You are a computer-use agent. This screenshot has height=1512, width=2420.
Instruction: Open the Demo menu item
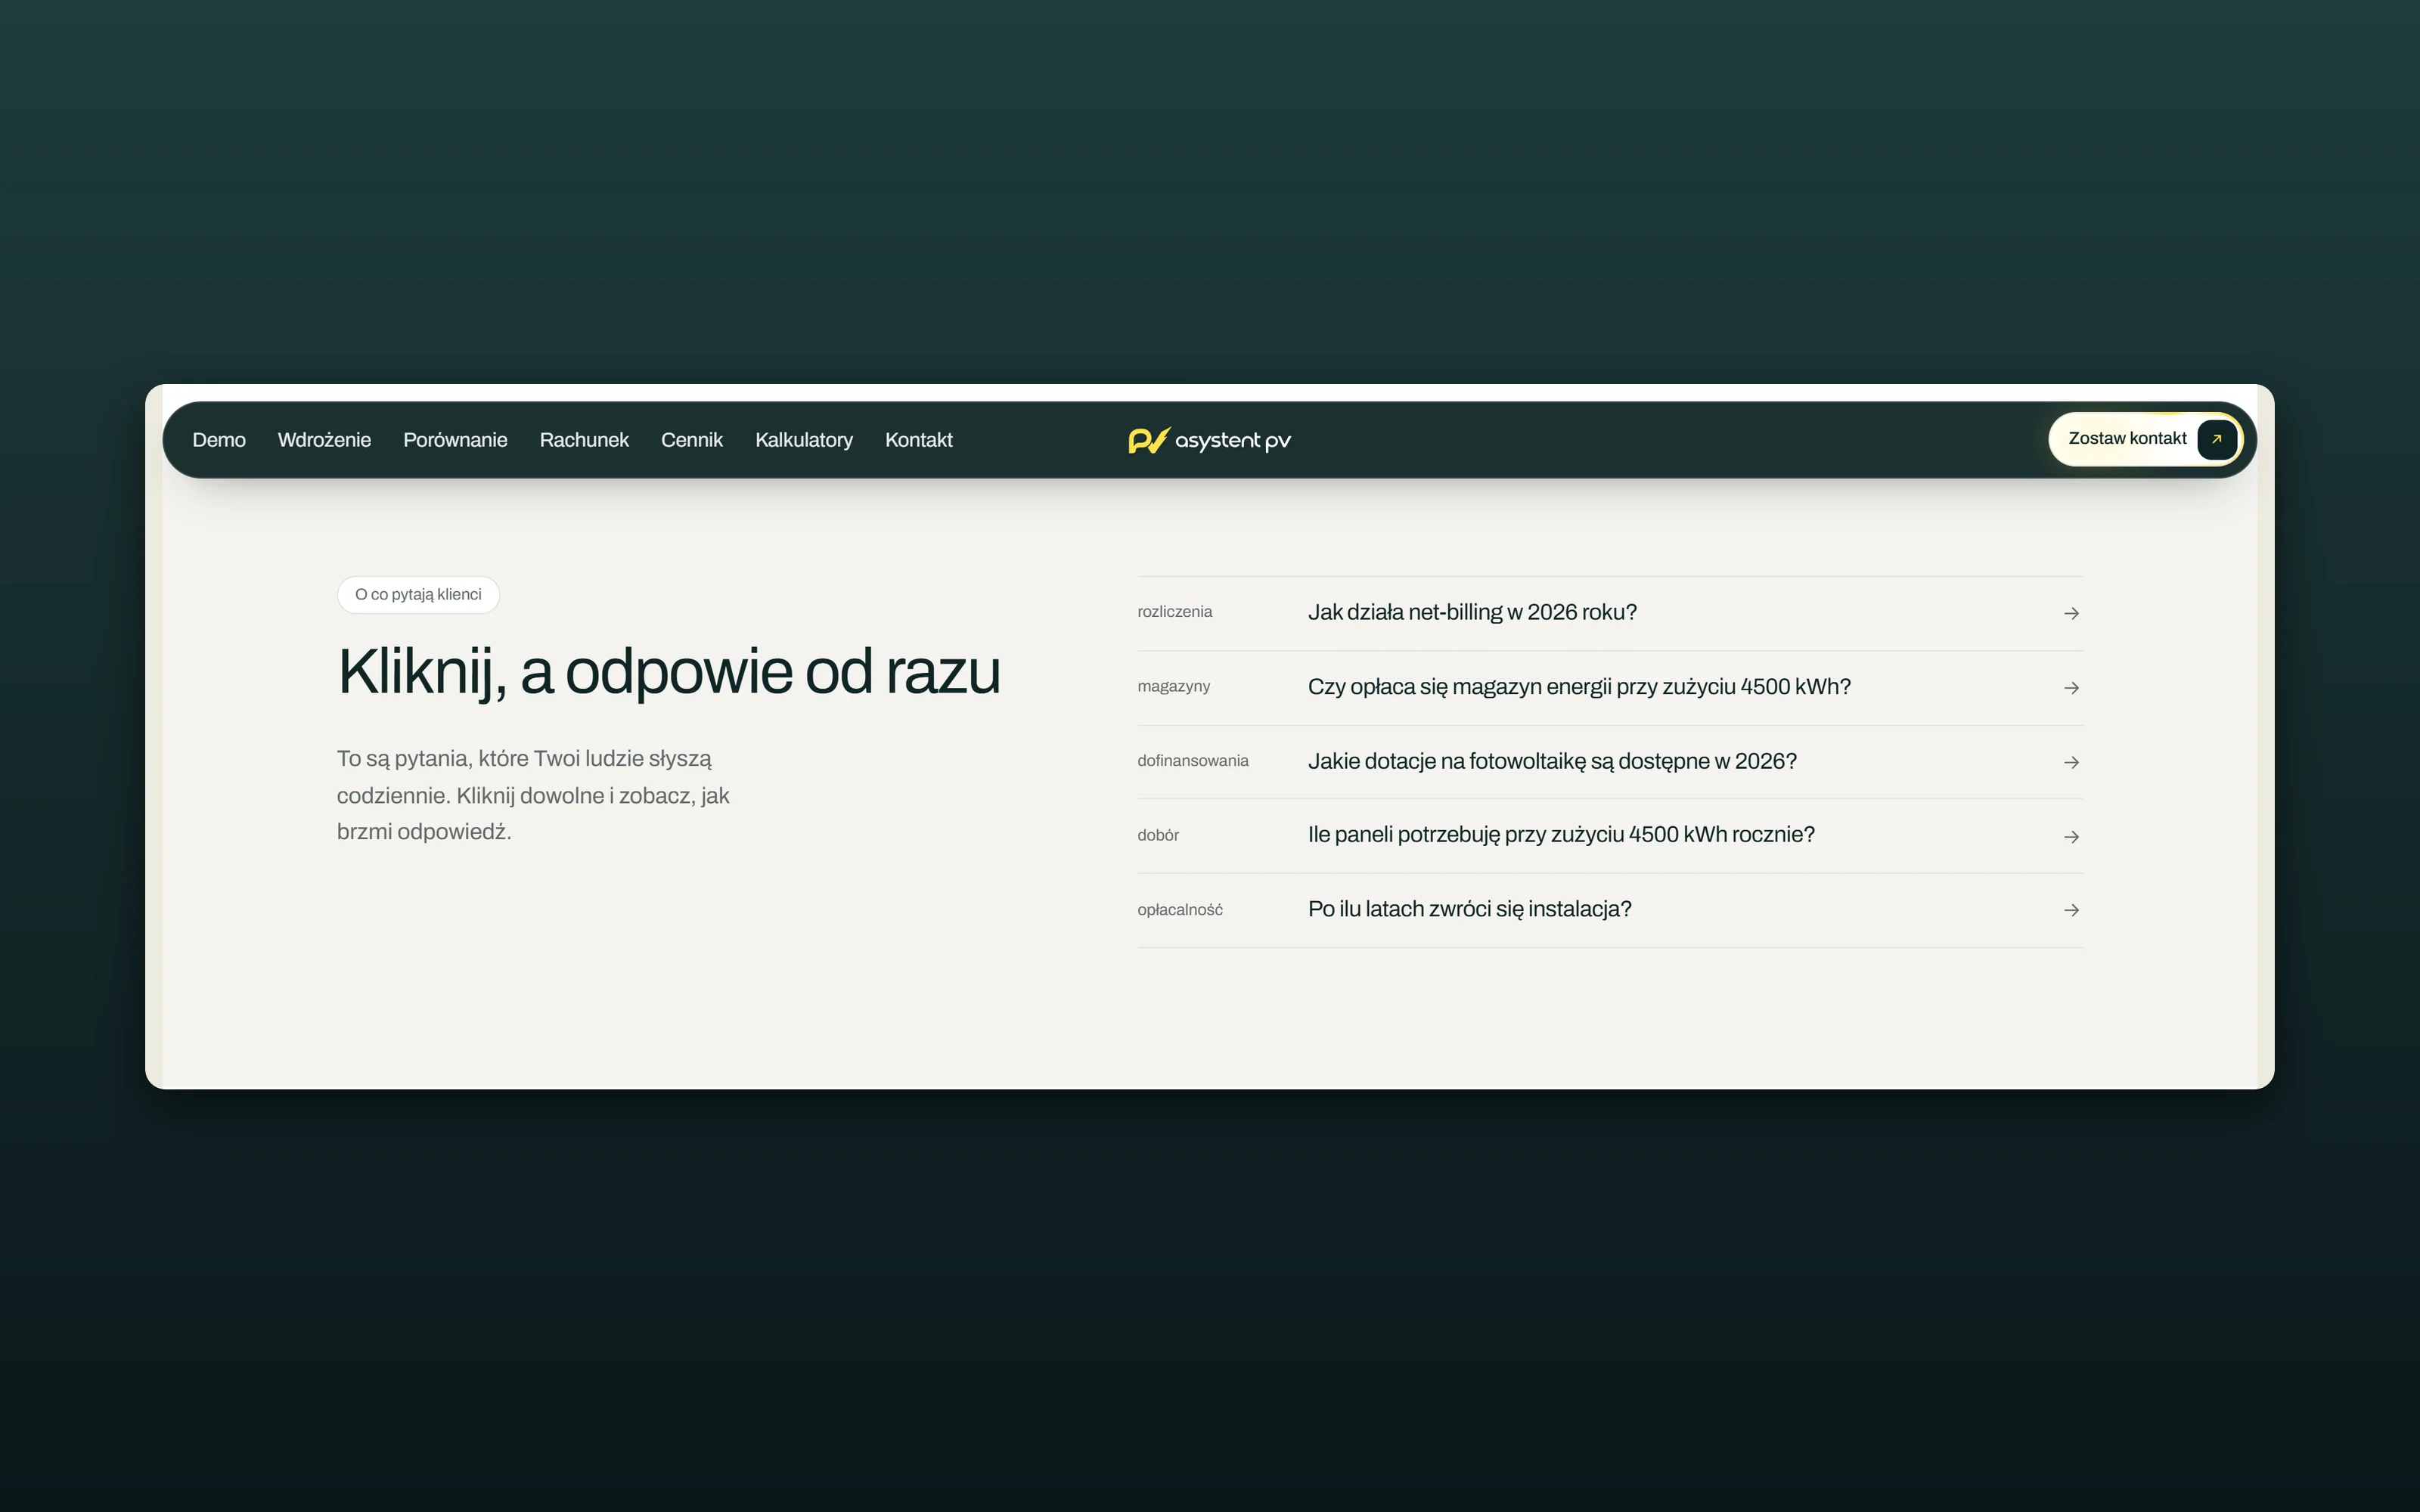[x=219, y=440]
